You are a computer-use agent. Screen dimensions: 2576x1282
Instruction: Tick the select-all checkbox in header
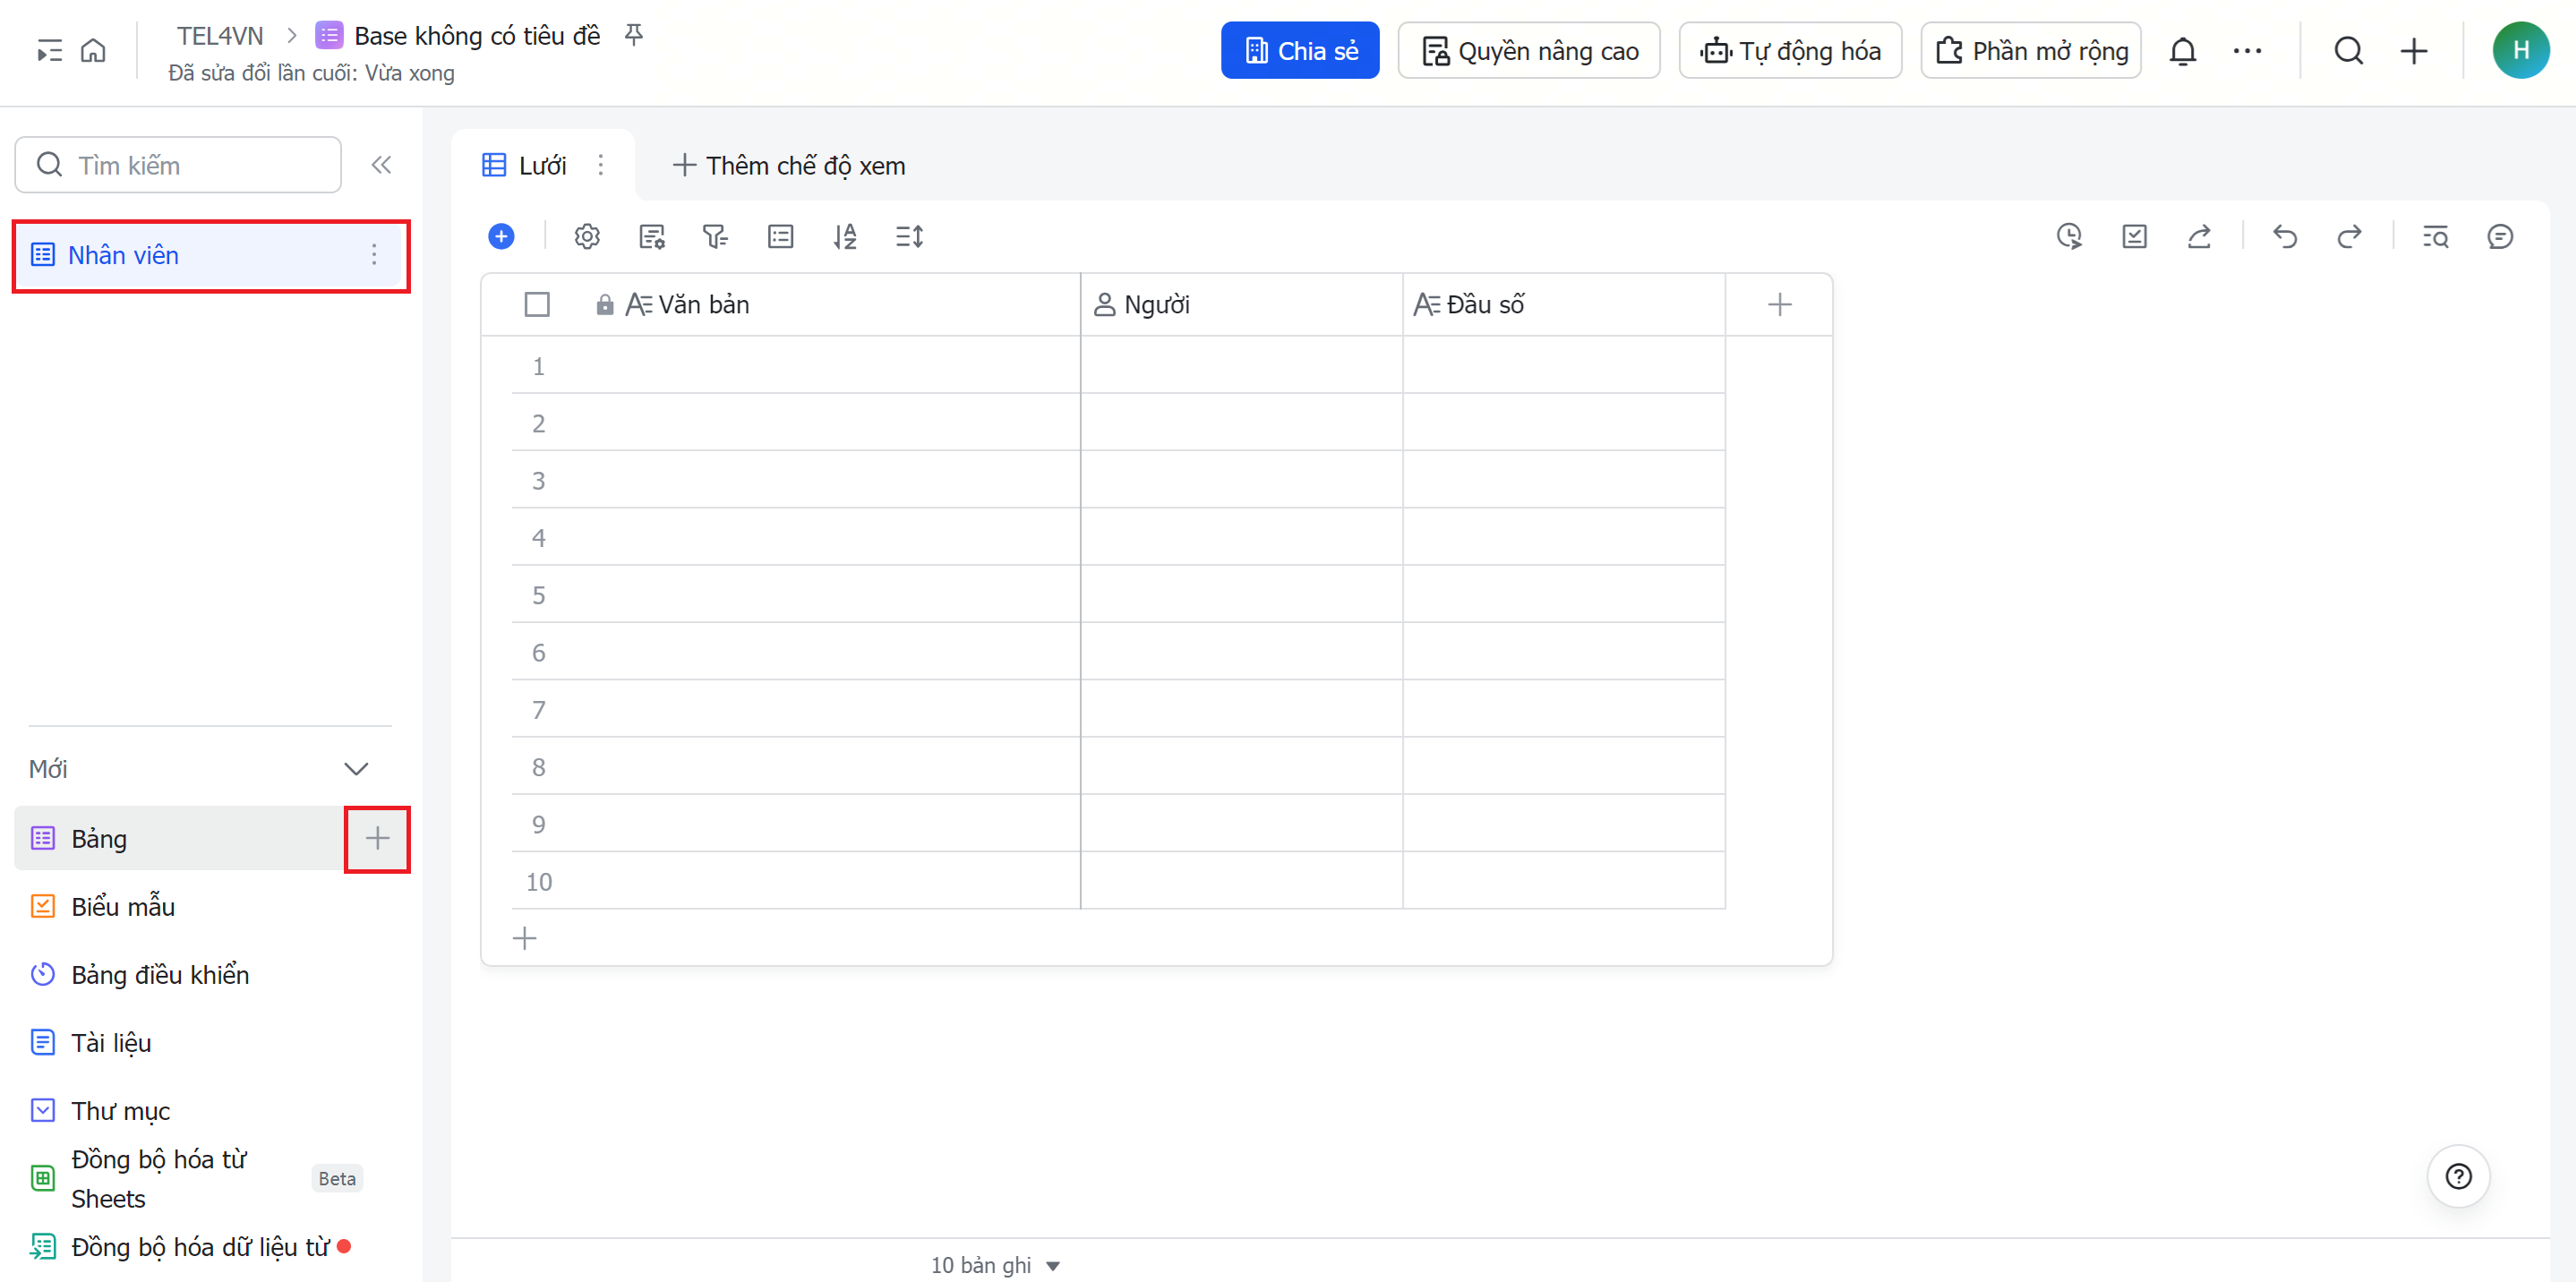(537, 304)
